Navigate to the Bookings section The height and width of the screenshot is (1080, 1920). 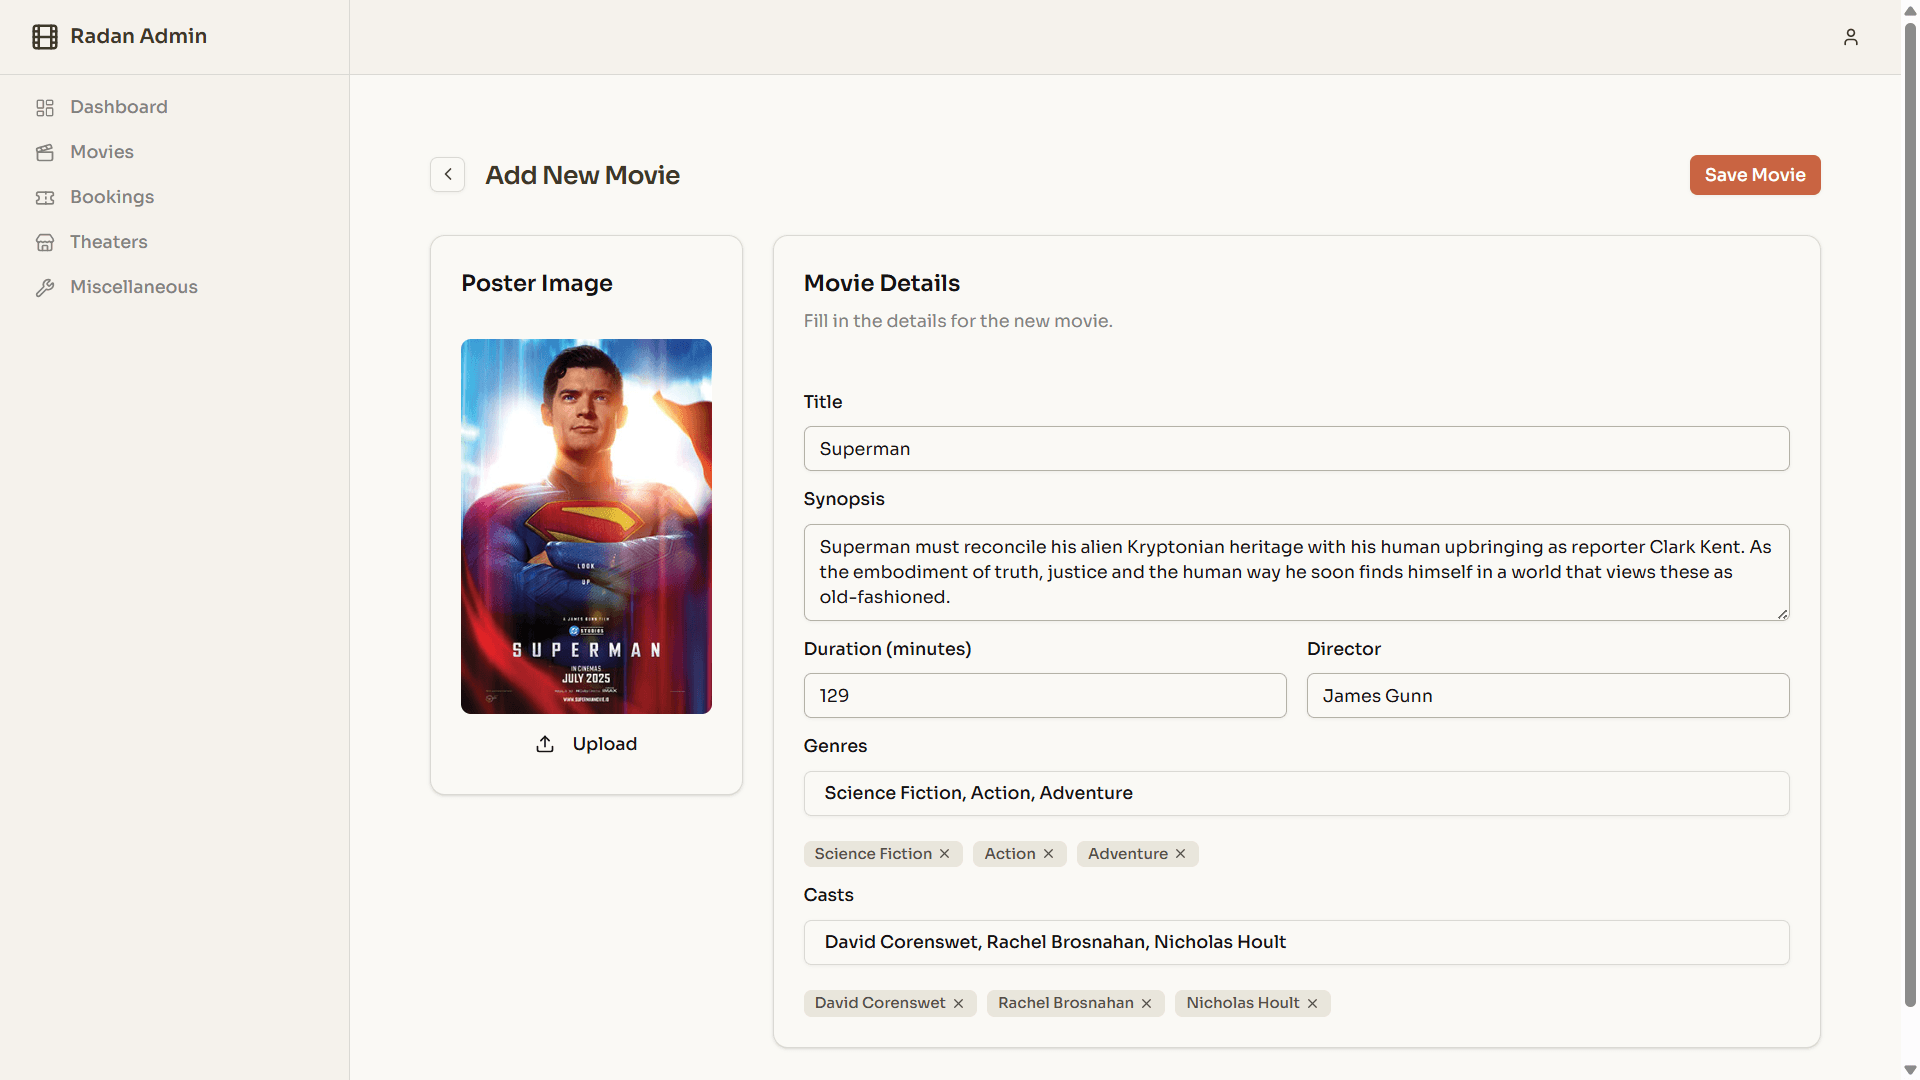[111, 197]
